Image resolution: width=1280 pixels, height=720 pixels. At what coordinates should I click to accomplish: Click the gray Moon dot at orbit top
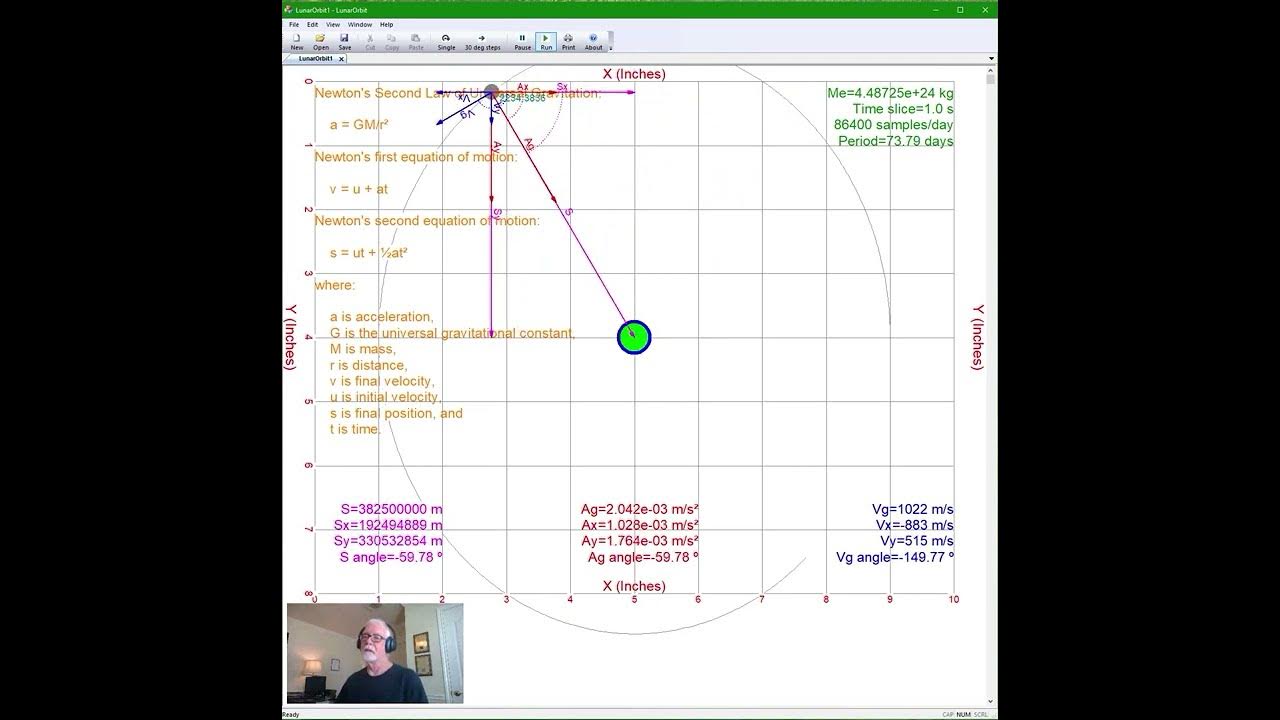point(491,92)
